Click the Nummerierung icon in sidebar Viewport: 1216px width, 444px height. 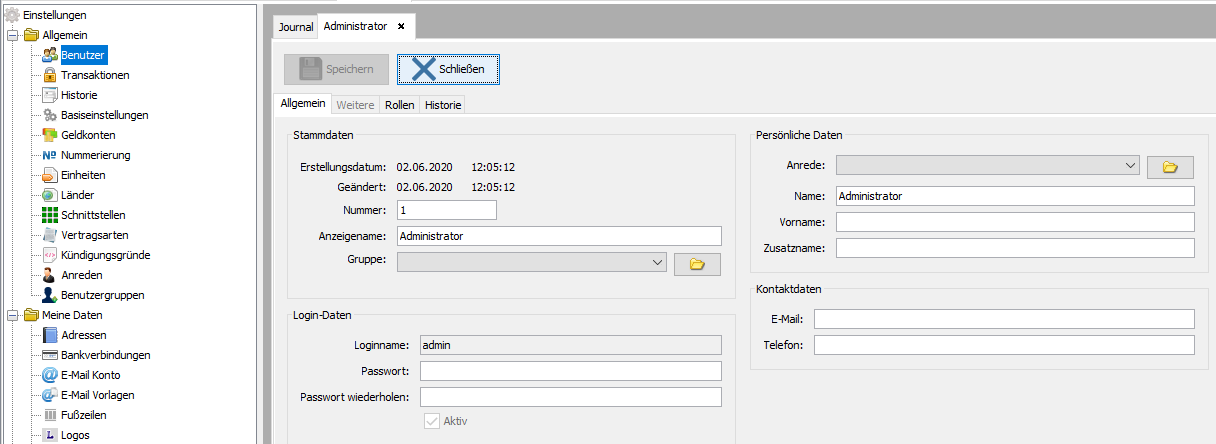tap(49, 155)
